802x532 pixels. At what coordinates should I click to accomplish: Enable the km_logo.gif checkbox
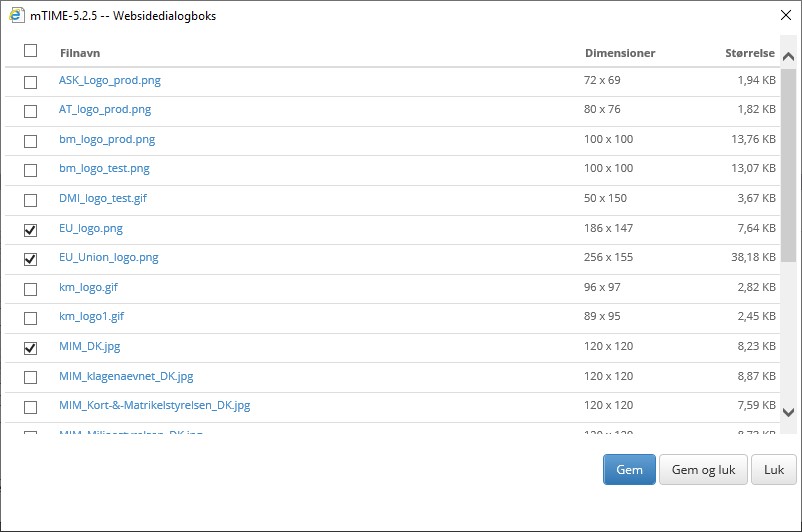[30, 289]
